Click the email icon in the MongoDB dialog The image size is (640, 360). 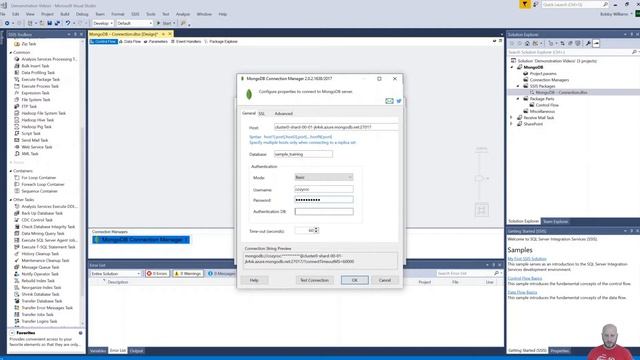click(x=389, y=101)
